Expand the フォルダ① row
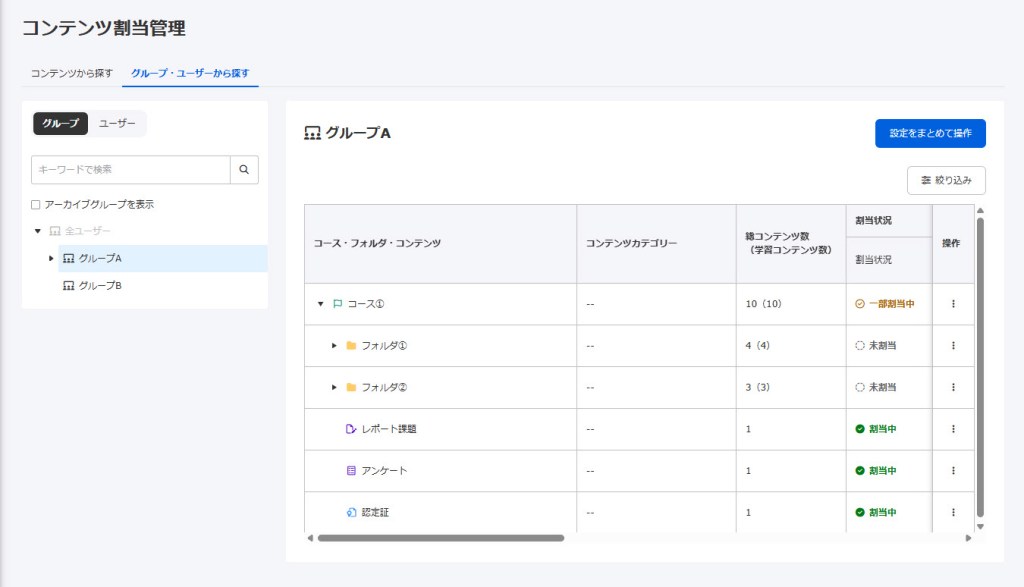Viewport: 1024px width, 587px height. (334, 345)
